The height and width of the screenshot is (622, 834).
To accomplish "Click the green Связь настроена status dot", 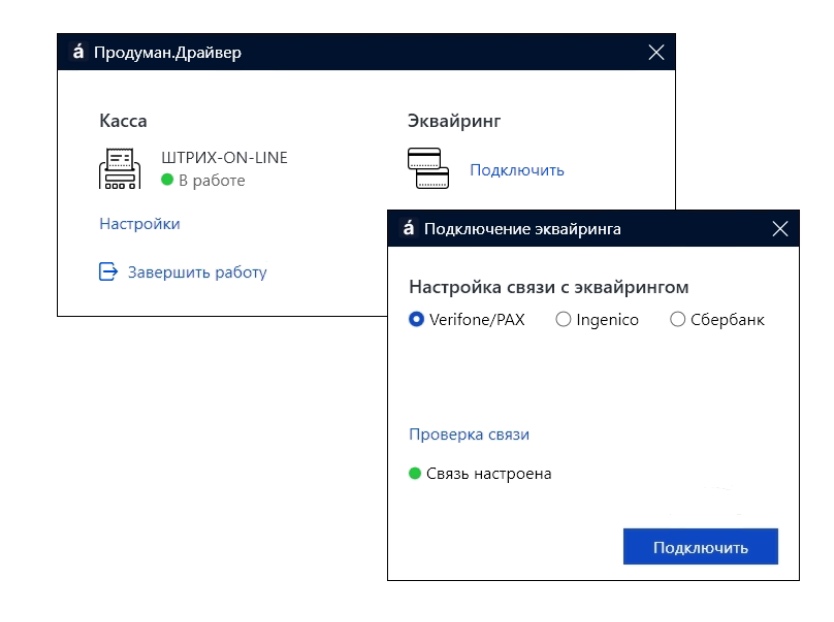I will 415,473.
